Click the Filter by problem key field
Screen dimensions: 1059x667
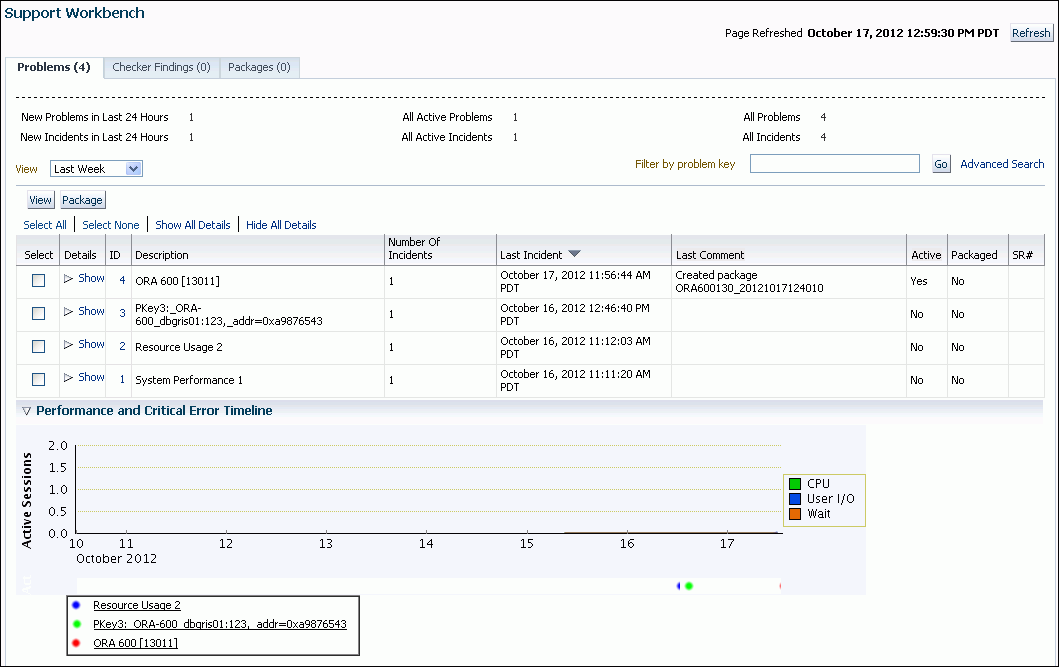pyautogui.click(x=834, y=164)
